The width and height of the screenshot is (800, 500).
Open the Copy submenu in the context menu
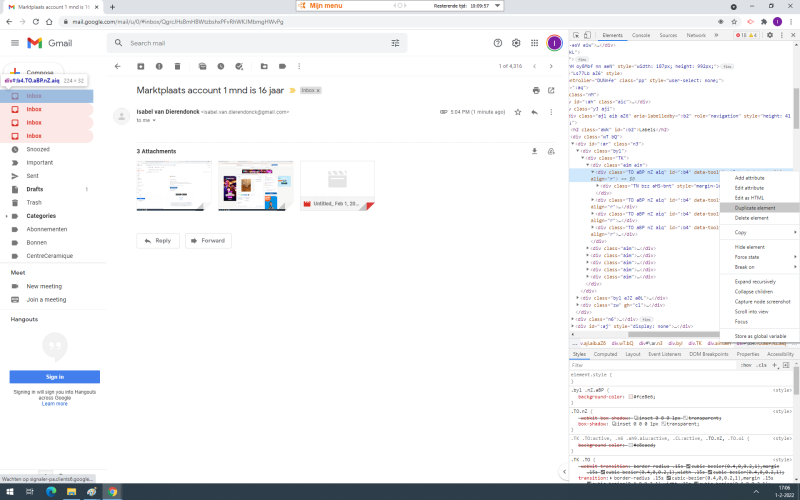tap(760, 233)
